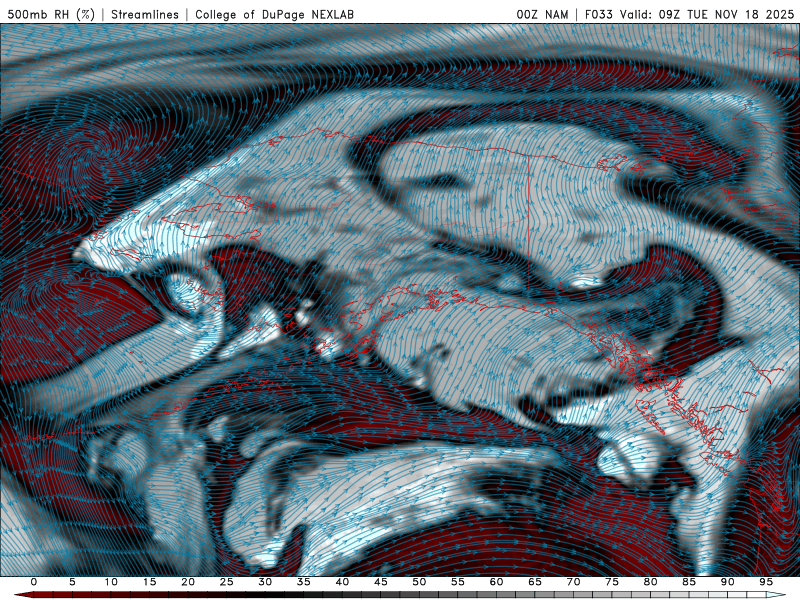Select the colorbar label "25"
Viewport: 800px width, 600px height.
pyautogui.click(x=227, y=582)
